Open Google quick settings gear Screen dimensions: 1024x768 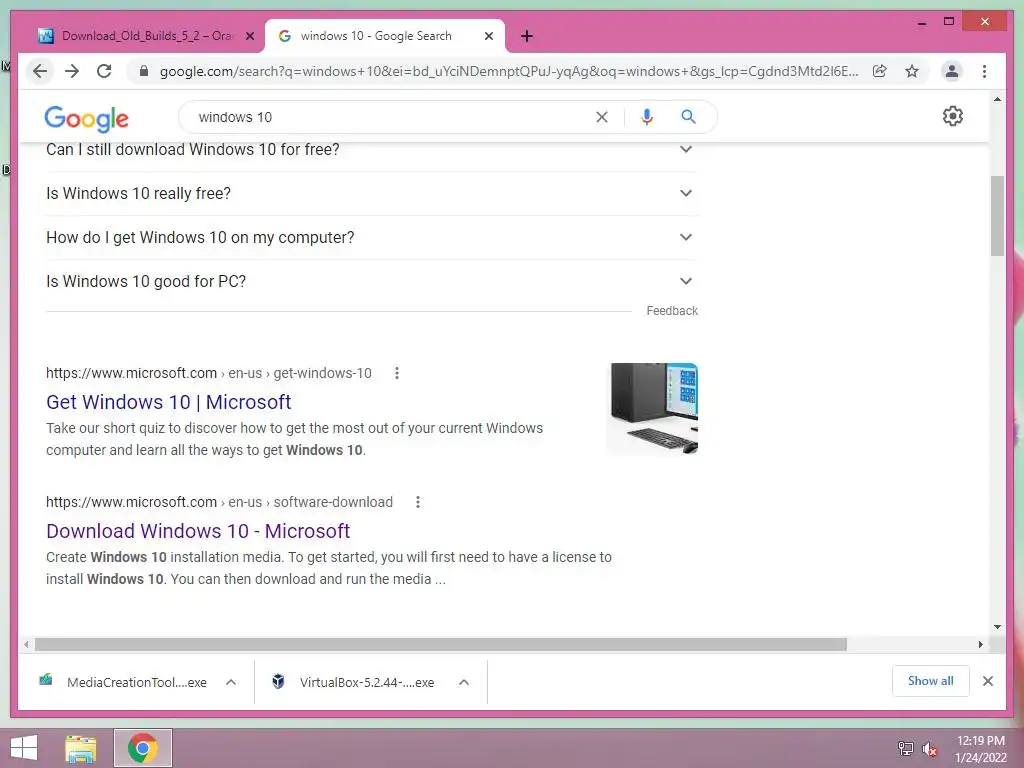tap(953, 116)
